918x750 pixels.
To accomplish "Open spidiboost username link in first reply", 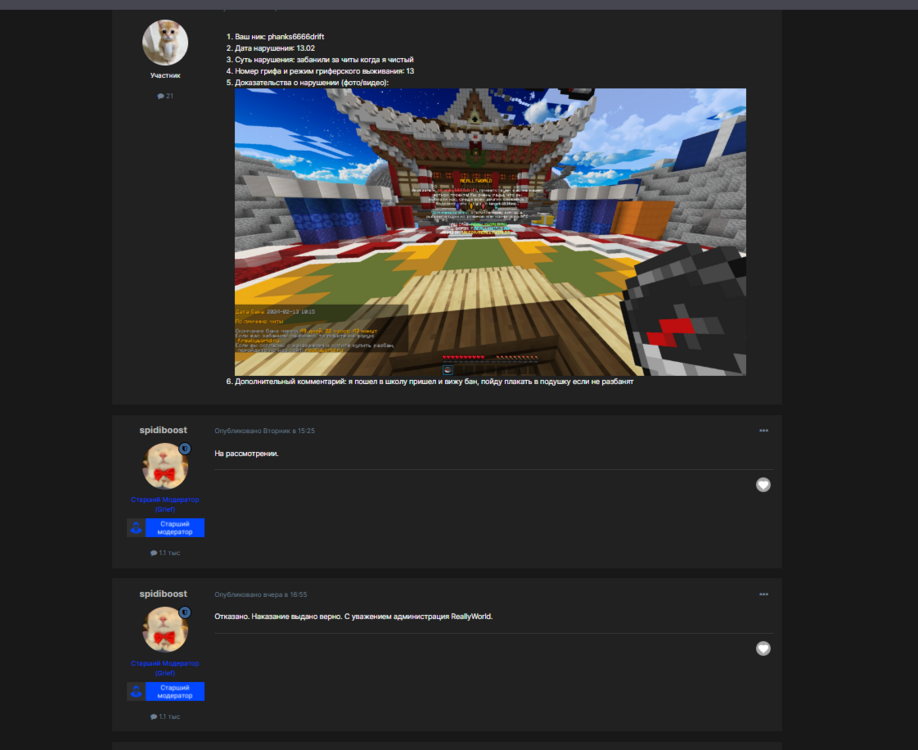I will pos(163,430).
